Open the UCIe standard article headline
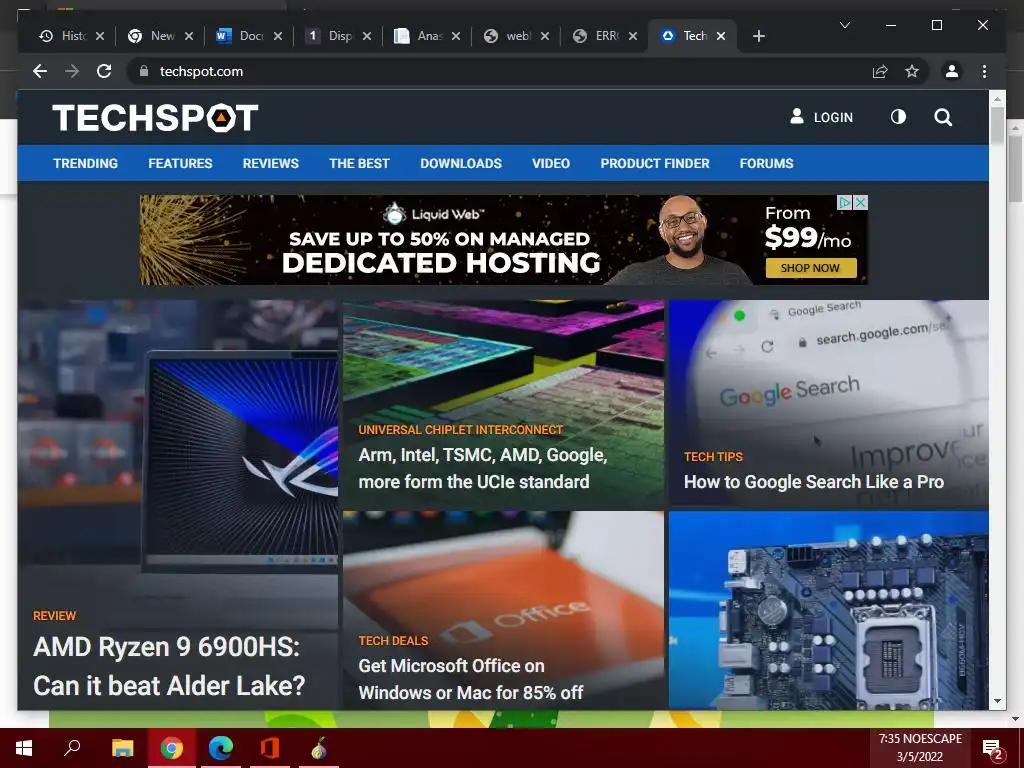 483,468
